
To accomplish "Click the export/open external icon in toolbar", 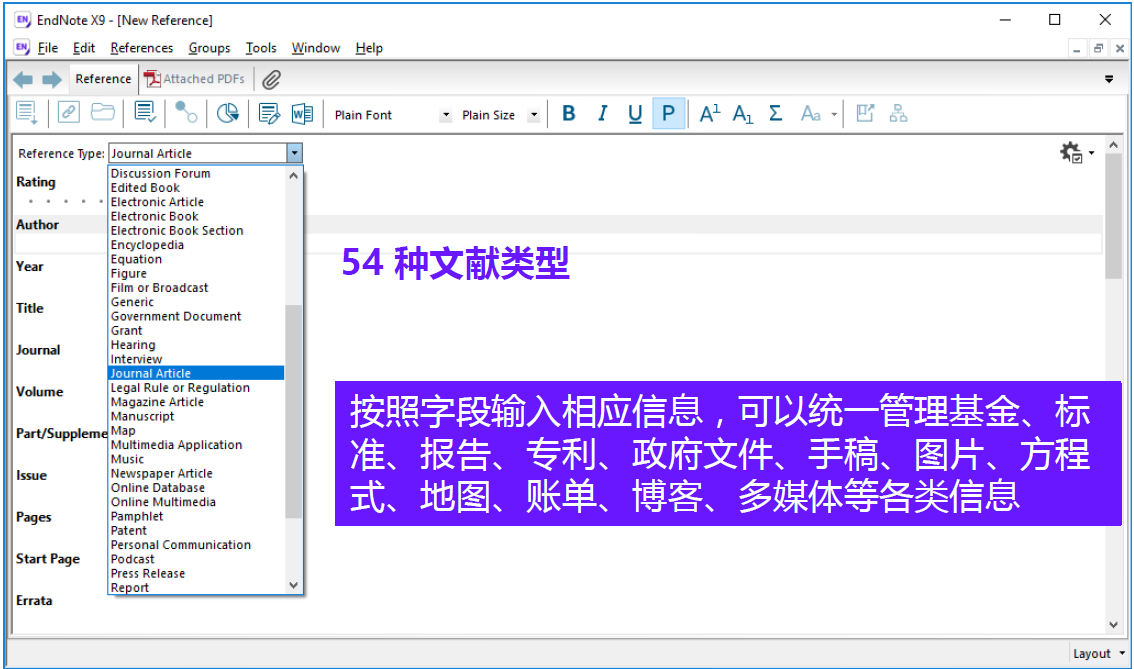I will 865,113.
